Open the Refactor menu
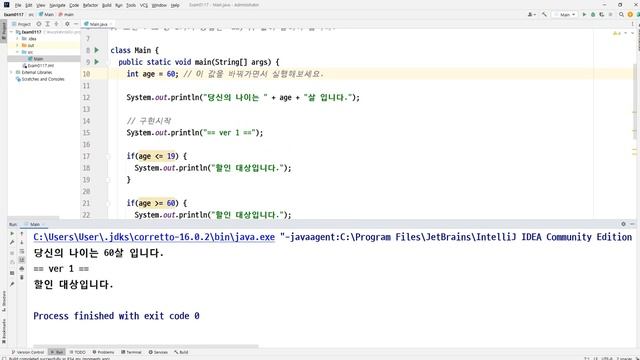Screen dimensions: 640x360 90,5
